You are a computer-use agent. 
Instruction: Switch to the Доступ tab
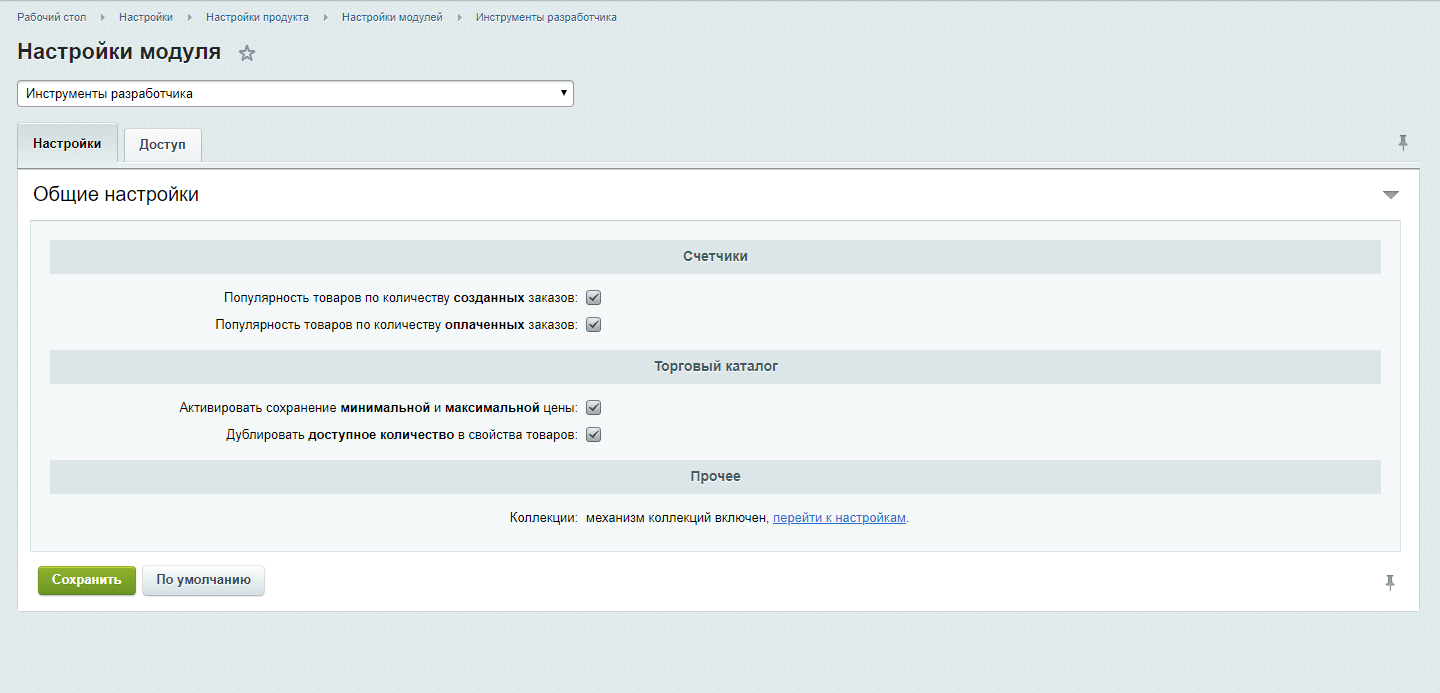coord(162,145)
